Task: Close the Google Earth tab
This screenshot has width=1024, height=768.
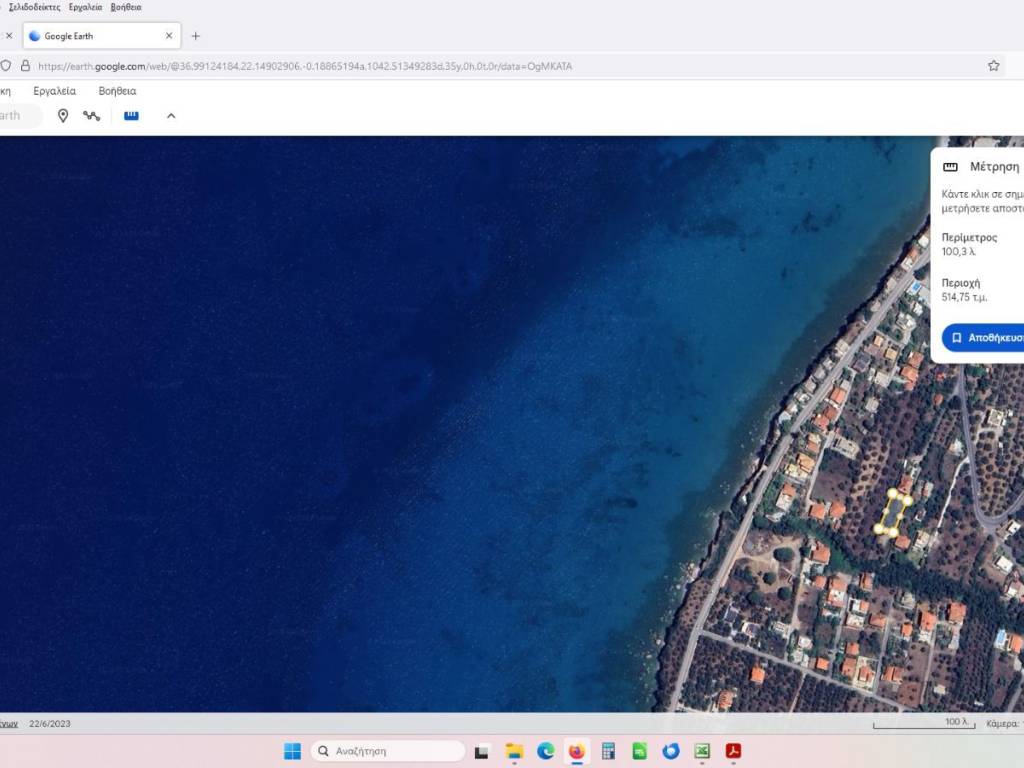Action: point(169,36)
